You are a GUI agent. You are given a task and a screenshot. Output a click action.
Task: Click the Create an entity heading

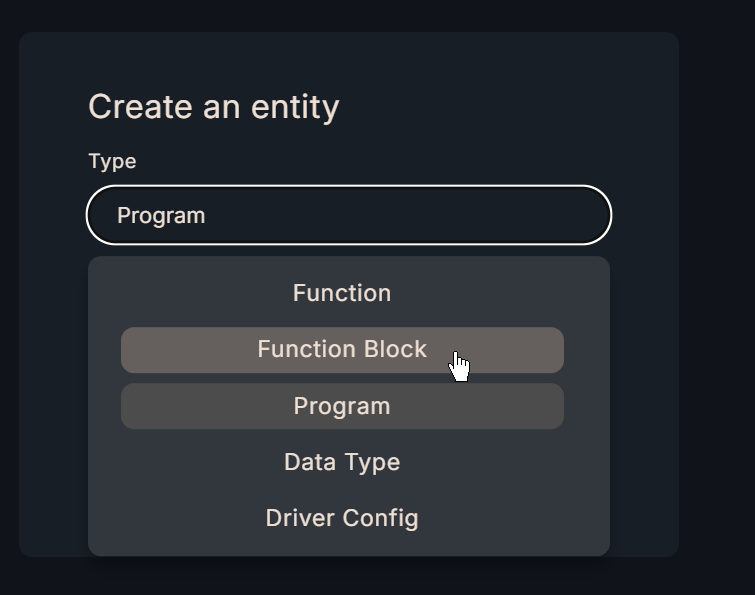(214, 107)
